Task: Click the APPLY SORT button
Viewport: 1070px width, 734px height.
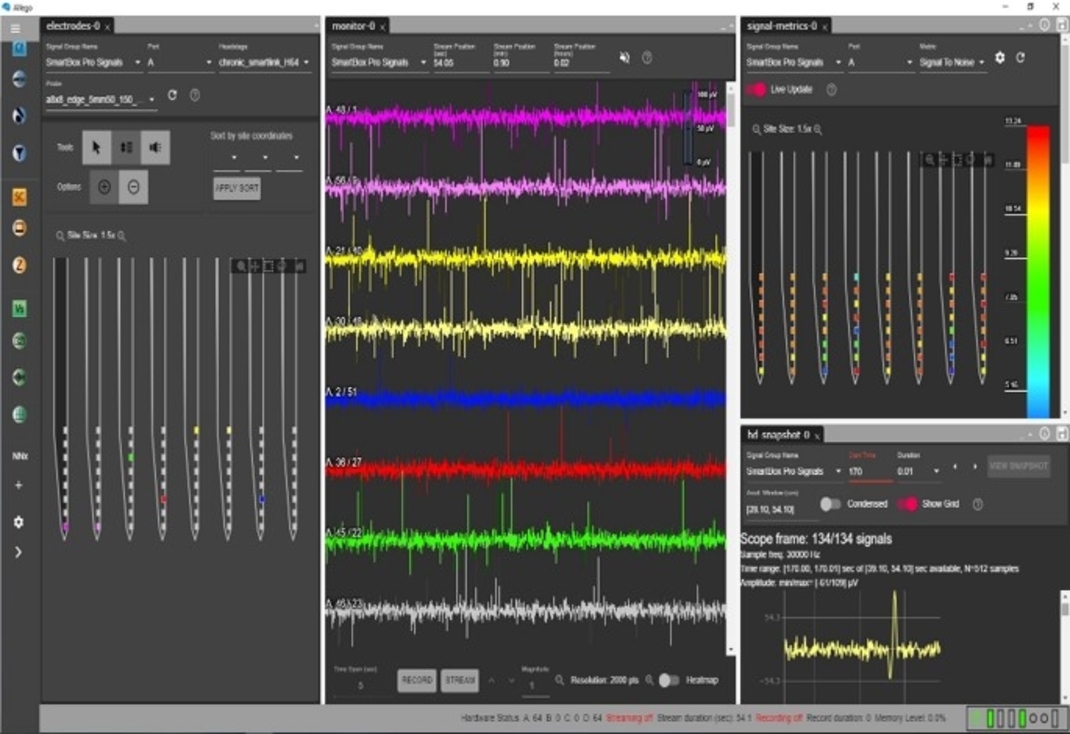Action: click(237, 188)
